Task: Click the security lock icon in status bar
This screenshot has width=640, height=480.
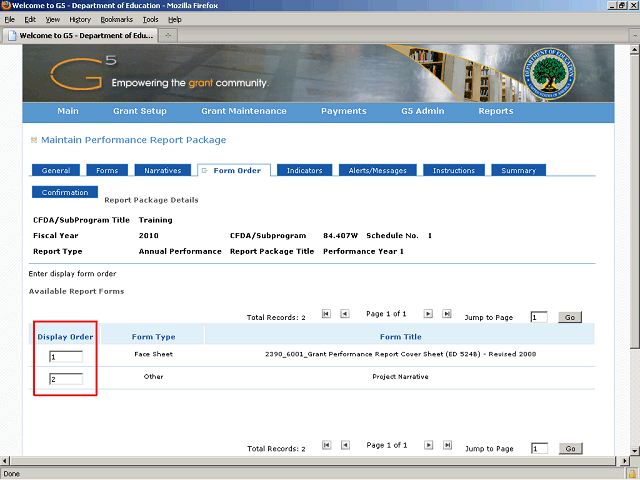Action: pos(632,474)
